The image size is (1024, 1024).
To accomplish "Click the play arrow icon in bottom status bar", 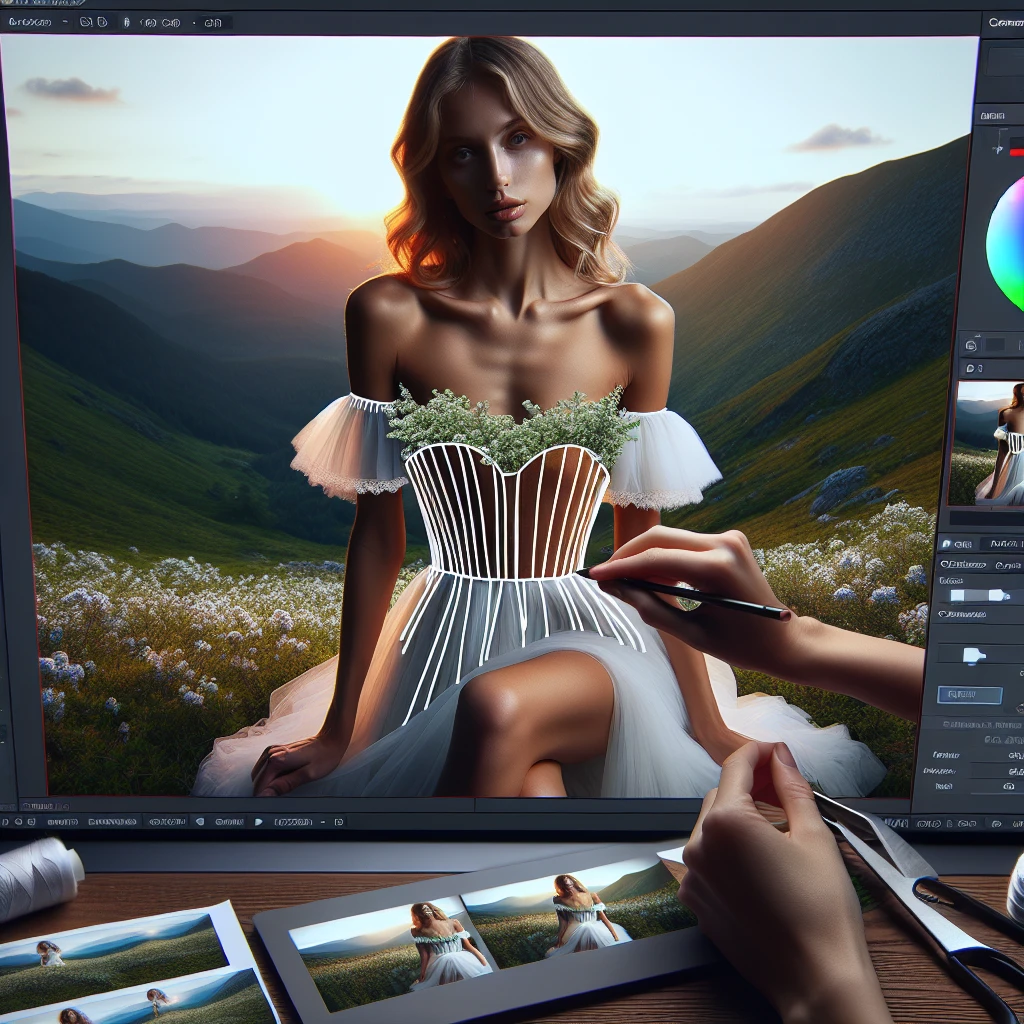I will click(259, 822).
